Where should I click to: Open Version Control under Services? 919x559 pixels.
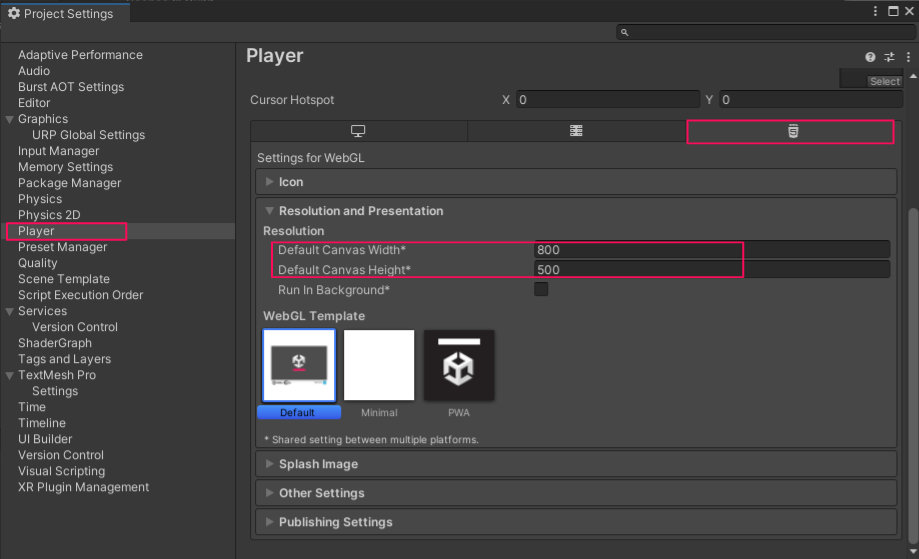coord(75,327)
